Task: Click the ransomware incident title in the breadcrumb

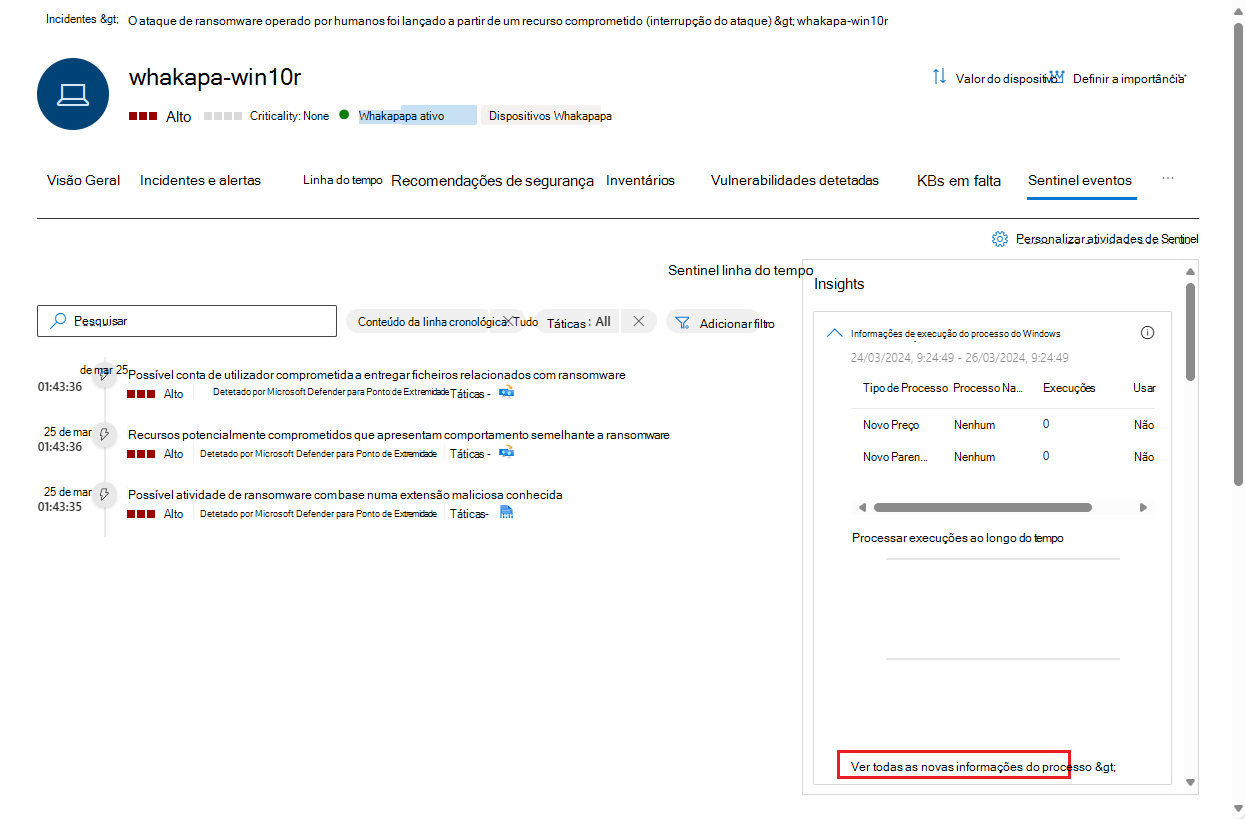Action: 450,21
